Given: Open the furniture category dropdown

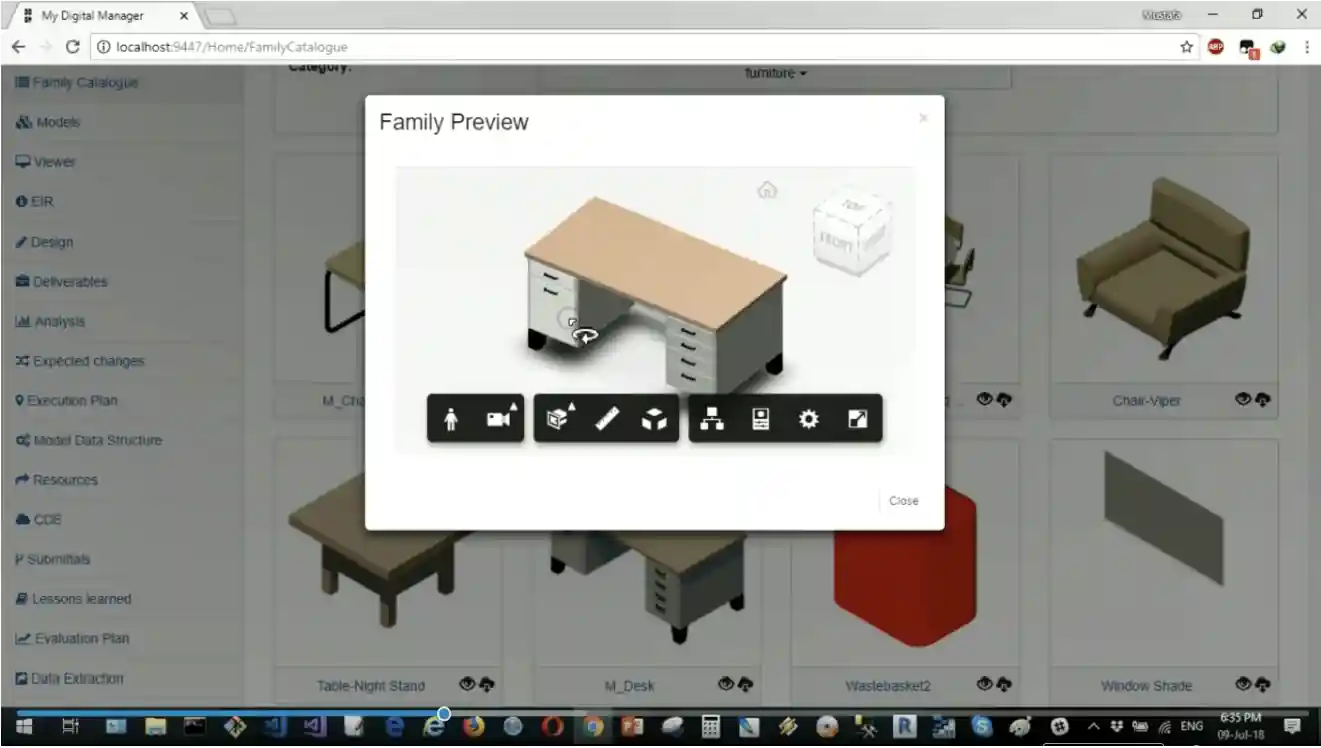Looking at the screenshot, I should point(775,72).
